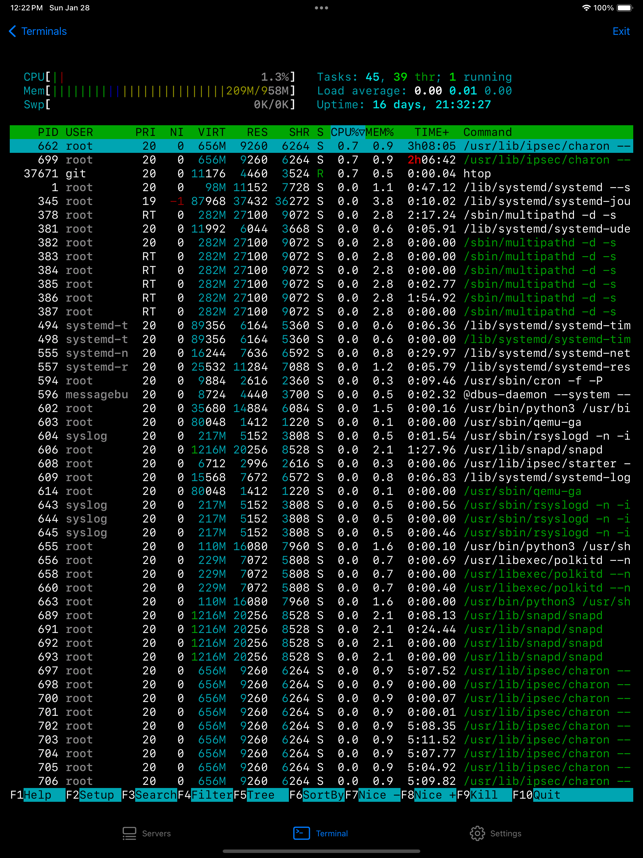The image size is (643, 858).
Task: Select PID 602 python3 row
Action: point(321,408)
